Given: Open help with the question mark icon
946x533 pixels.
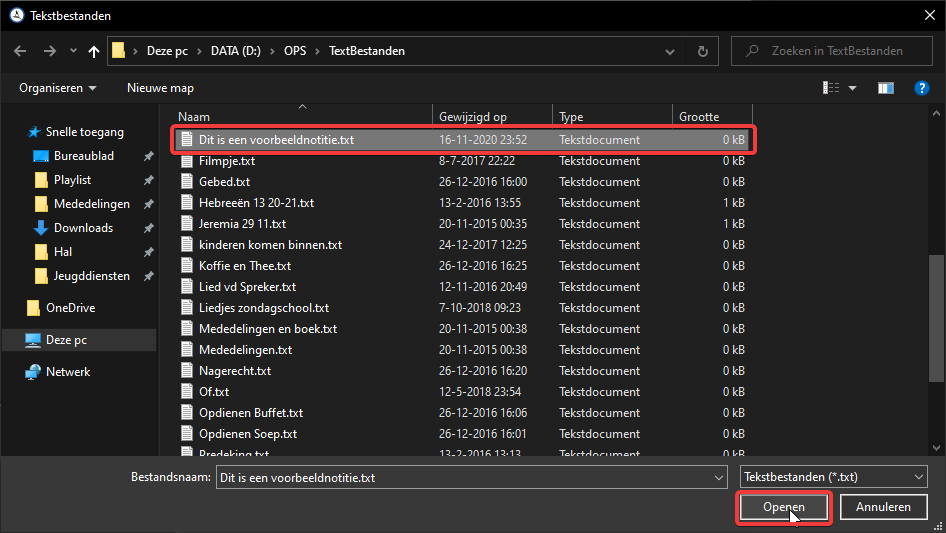Looking at the screenshot, I should tap(921, 88).
